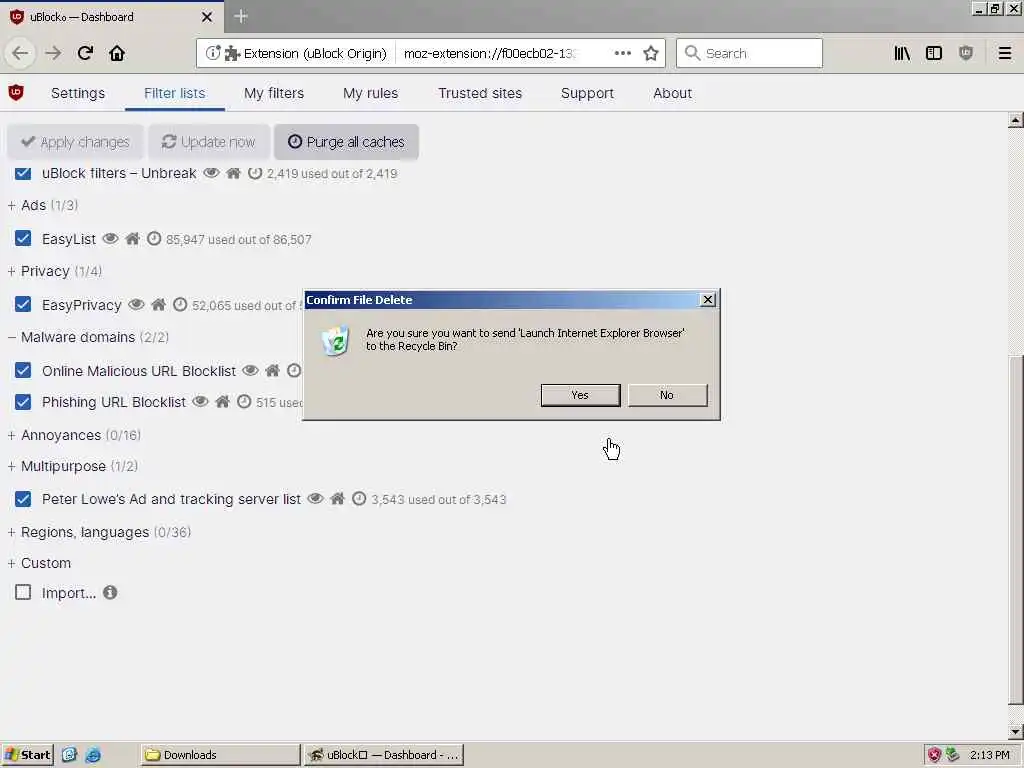Uncheck the EasyPrivacy checkbox

point(23,304)
